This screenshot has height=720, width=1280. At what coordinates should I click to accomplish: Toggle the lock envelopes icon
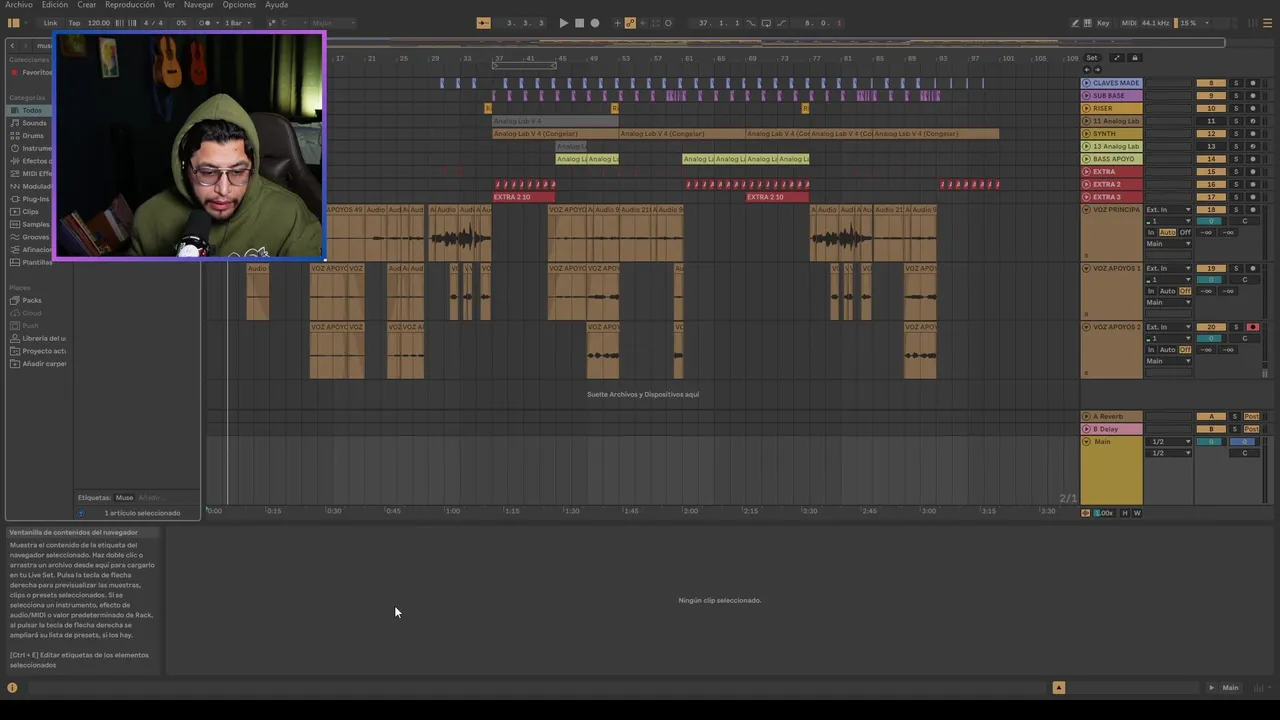[x=1134, y=58]
